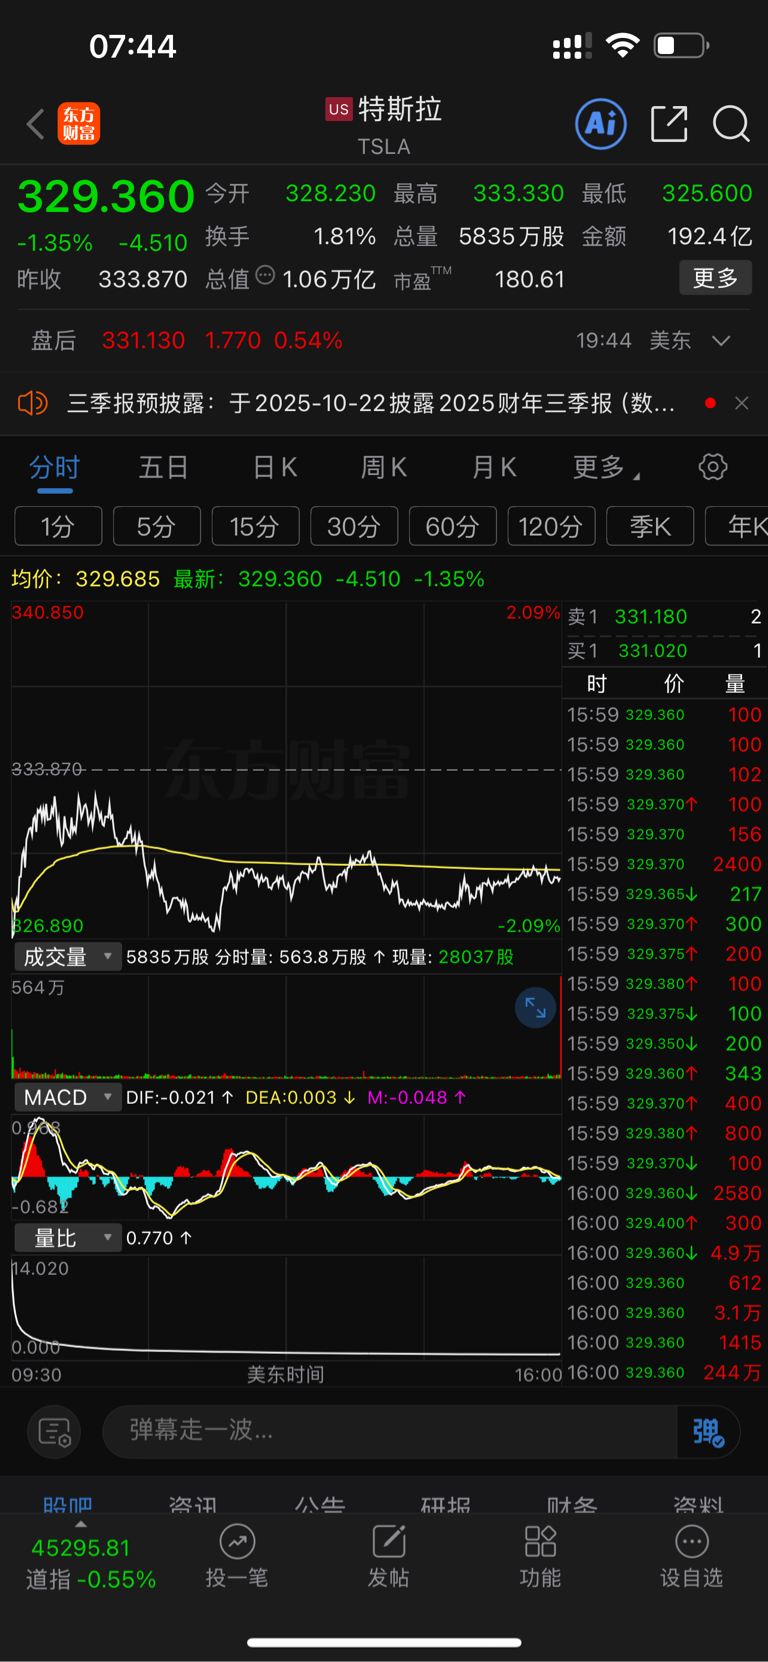Tap the 16:00 trade with 4.9万 volume
The width and height of the screenshot is (768, 1662).
point(665,1253)
